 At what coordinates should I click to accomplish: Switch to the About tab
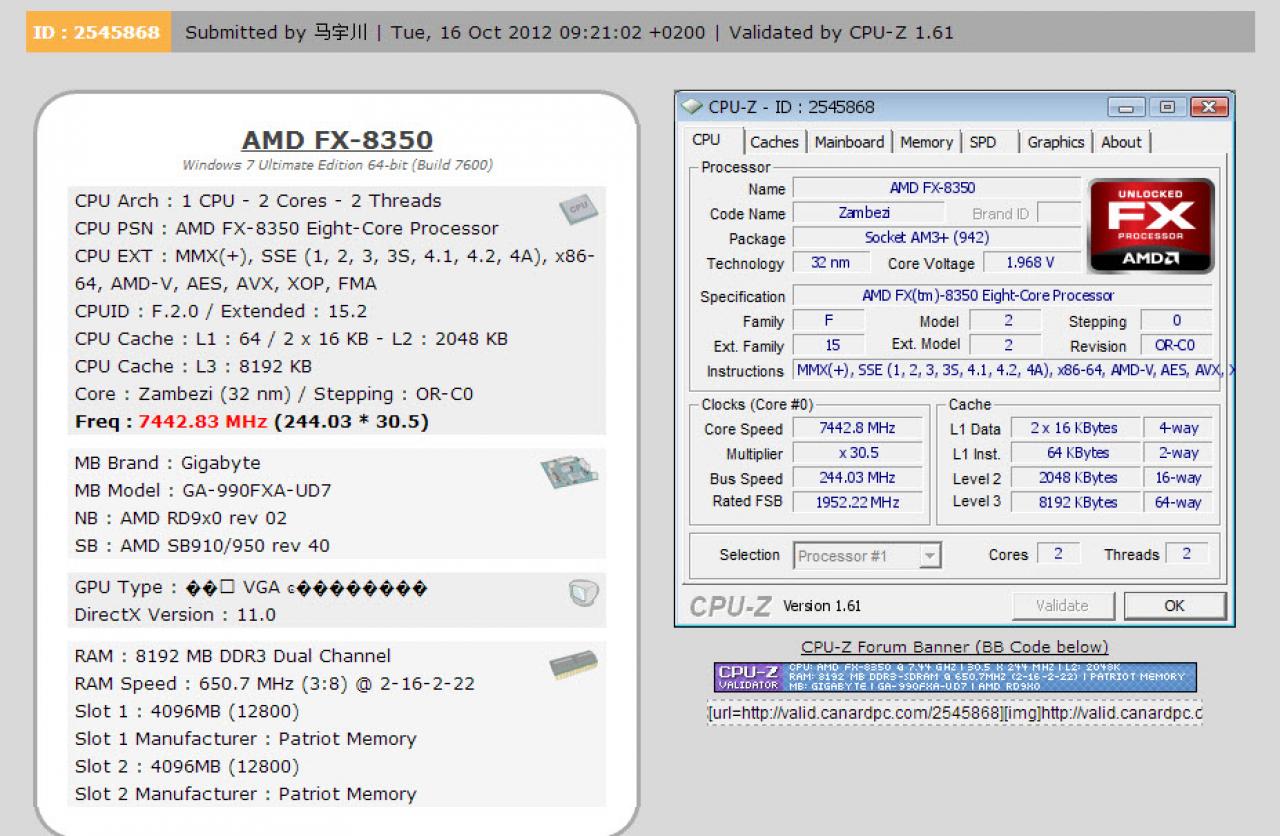coord(1121,142)
